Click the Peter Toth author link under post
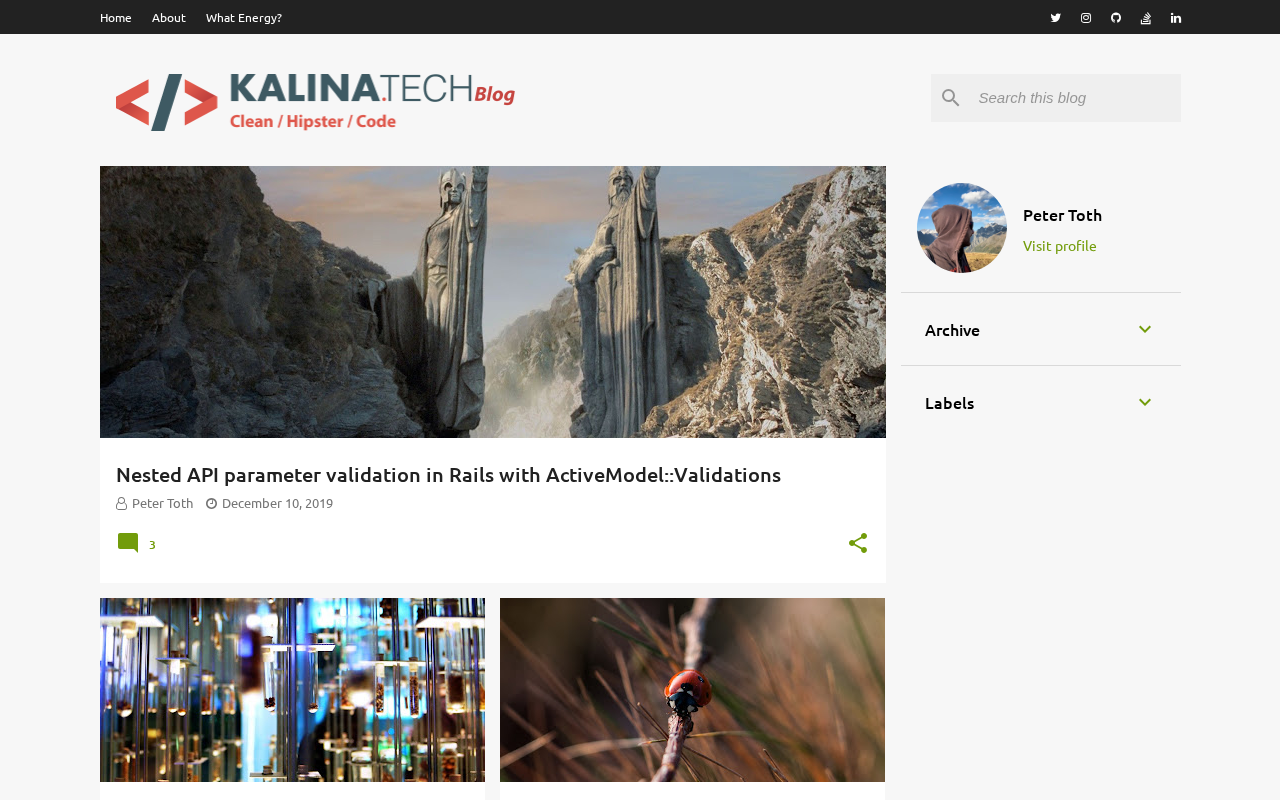Image resolution: width=1280 pixels, height=800 pixels. tap(163, 503)
